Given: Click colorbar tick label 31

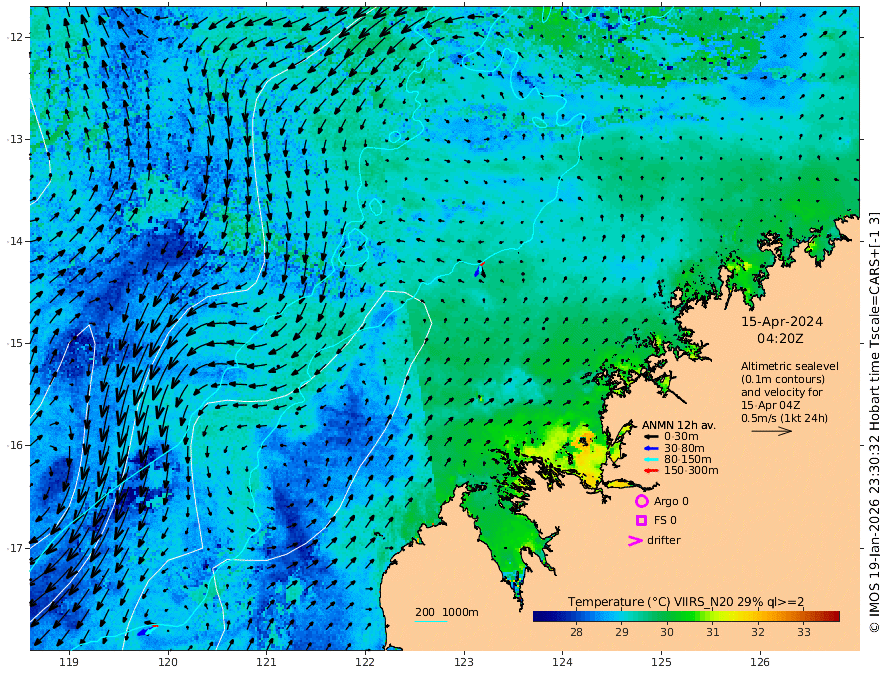Looking at the screenshot, I should 713,632.
